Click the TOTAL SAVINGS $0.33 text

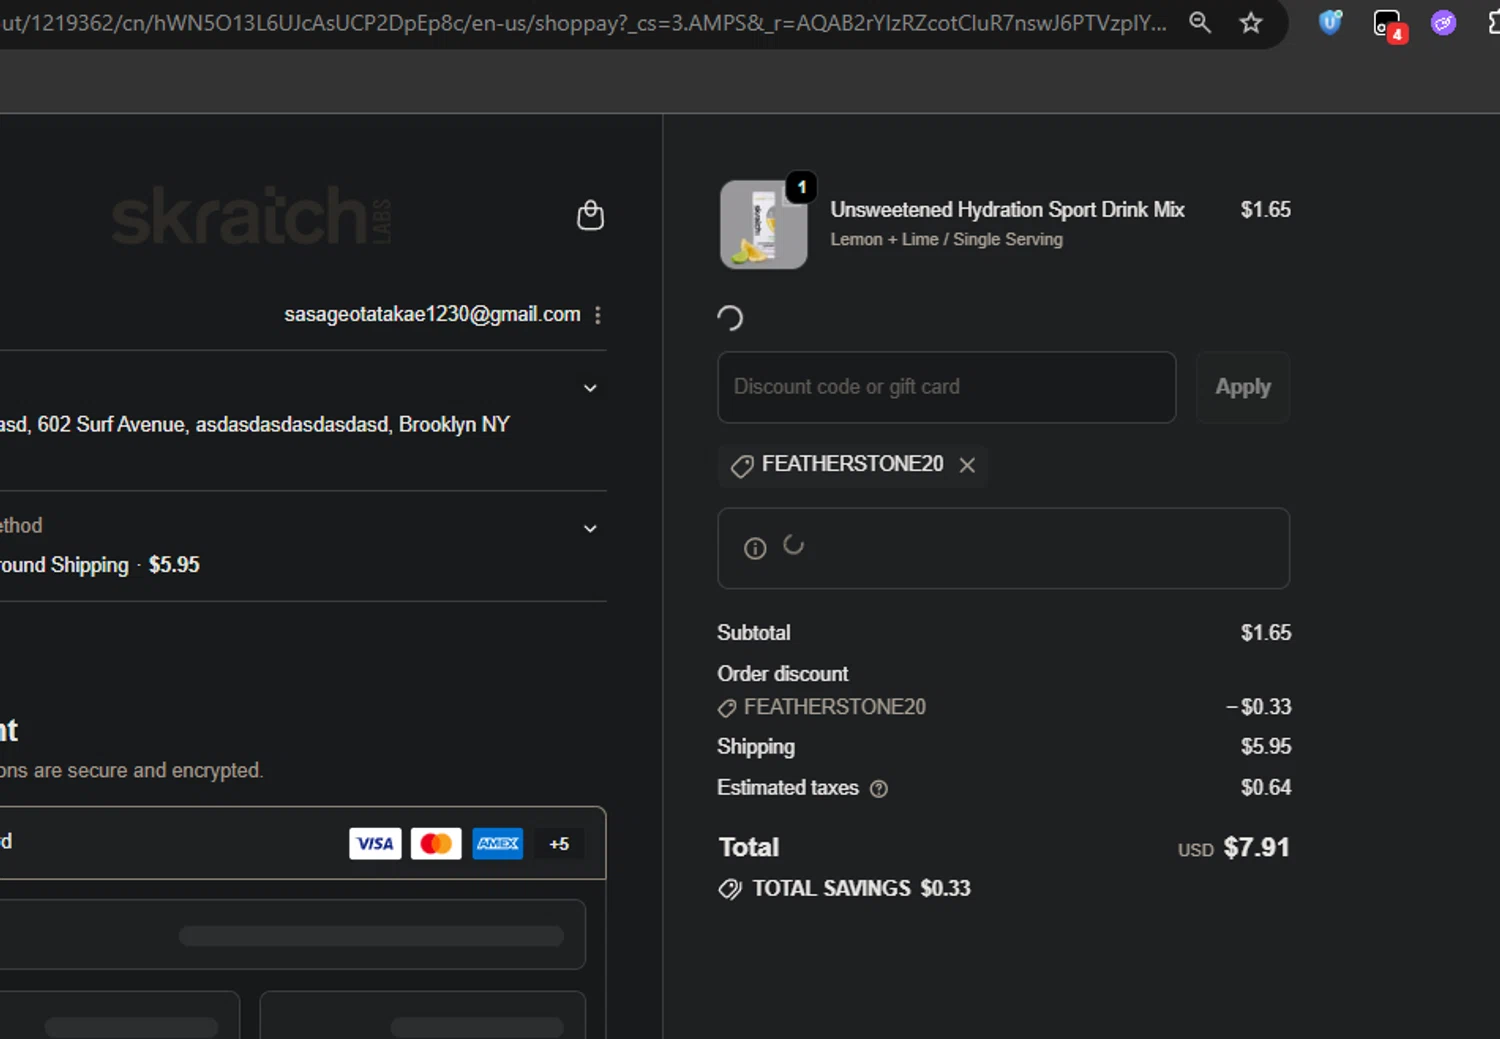coord(861,888)
